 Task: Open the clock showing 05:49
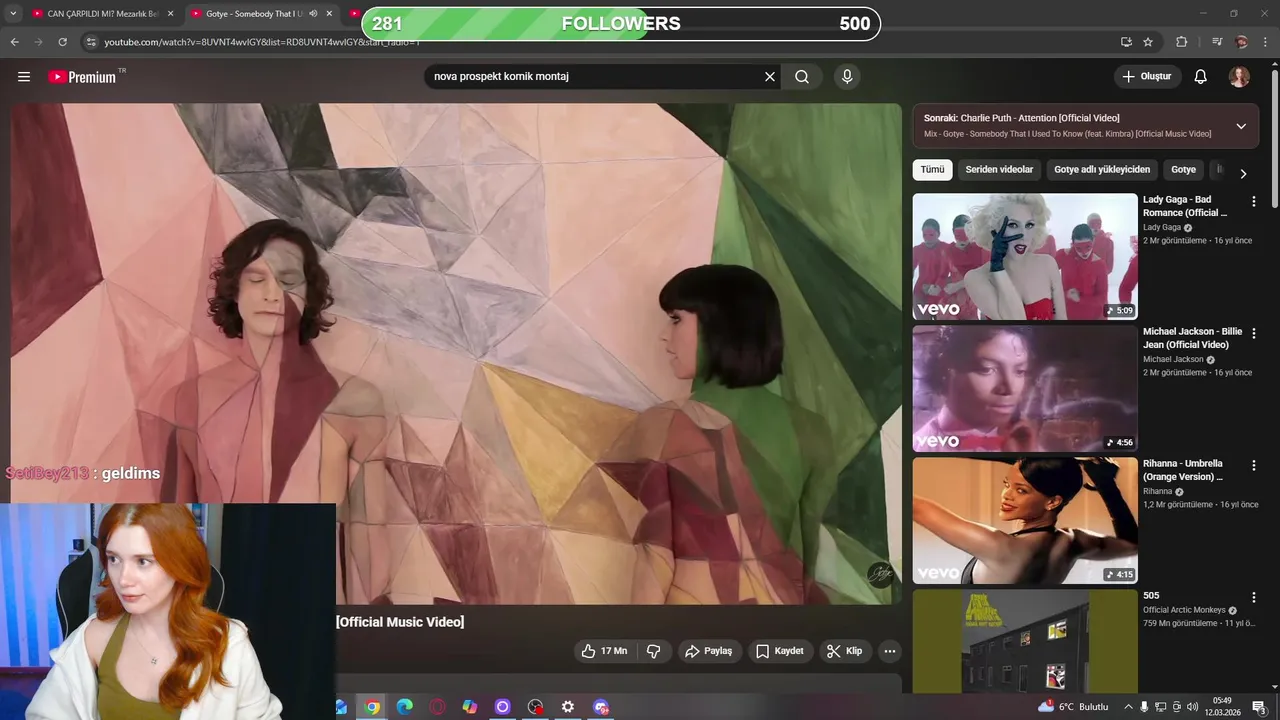tap(1222, 707)
